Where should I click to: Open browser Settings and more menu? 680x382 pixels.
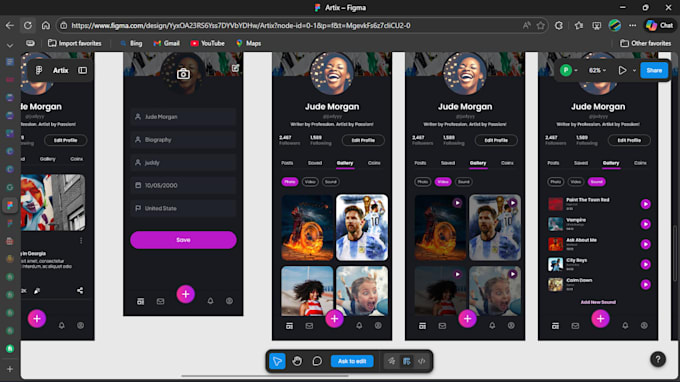pos(633,26)
